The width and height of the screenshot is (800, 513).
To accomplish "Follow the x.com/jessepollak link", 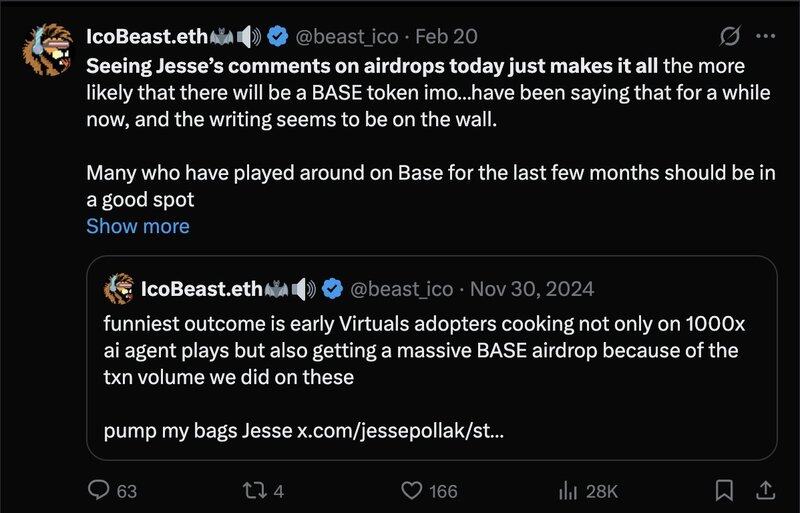I will 401,430.
